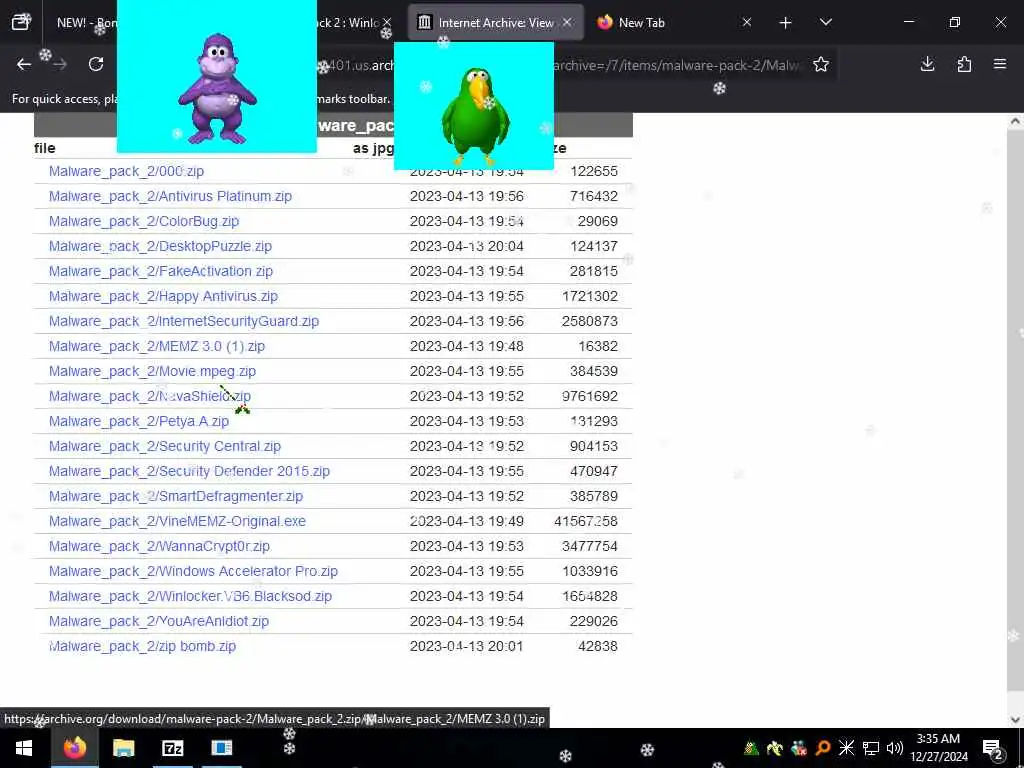Viewport: 1024px width, 768px height.
Task: Open the Security Defender 2015.zip link
Action: pos(189,471)
